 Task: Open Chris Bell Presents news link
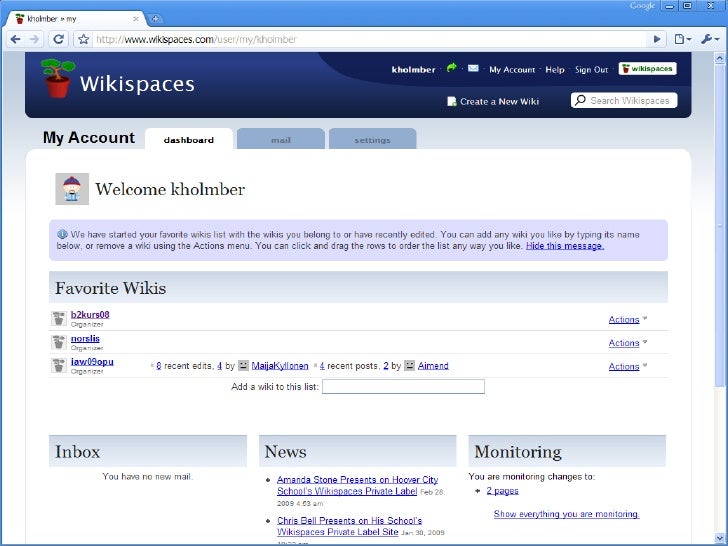[x=350, y=526]
